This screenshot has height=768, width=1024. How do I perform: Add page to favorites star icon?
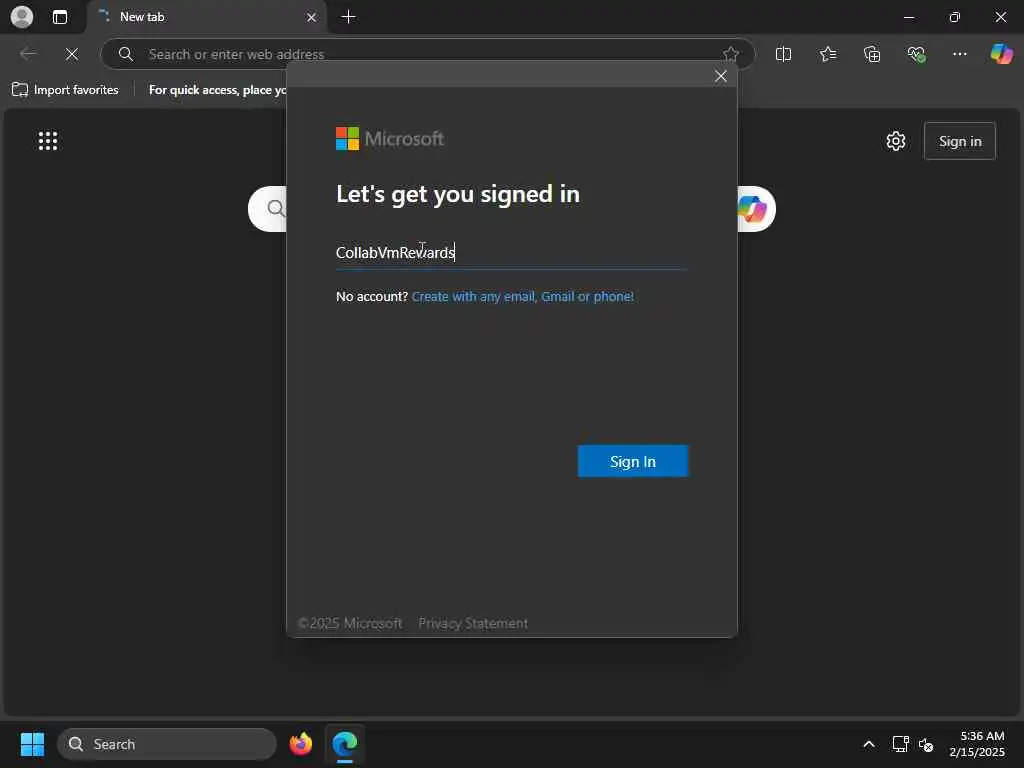(730, 54)
